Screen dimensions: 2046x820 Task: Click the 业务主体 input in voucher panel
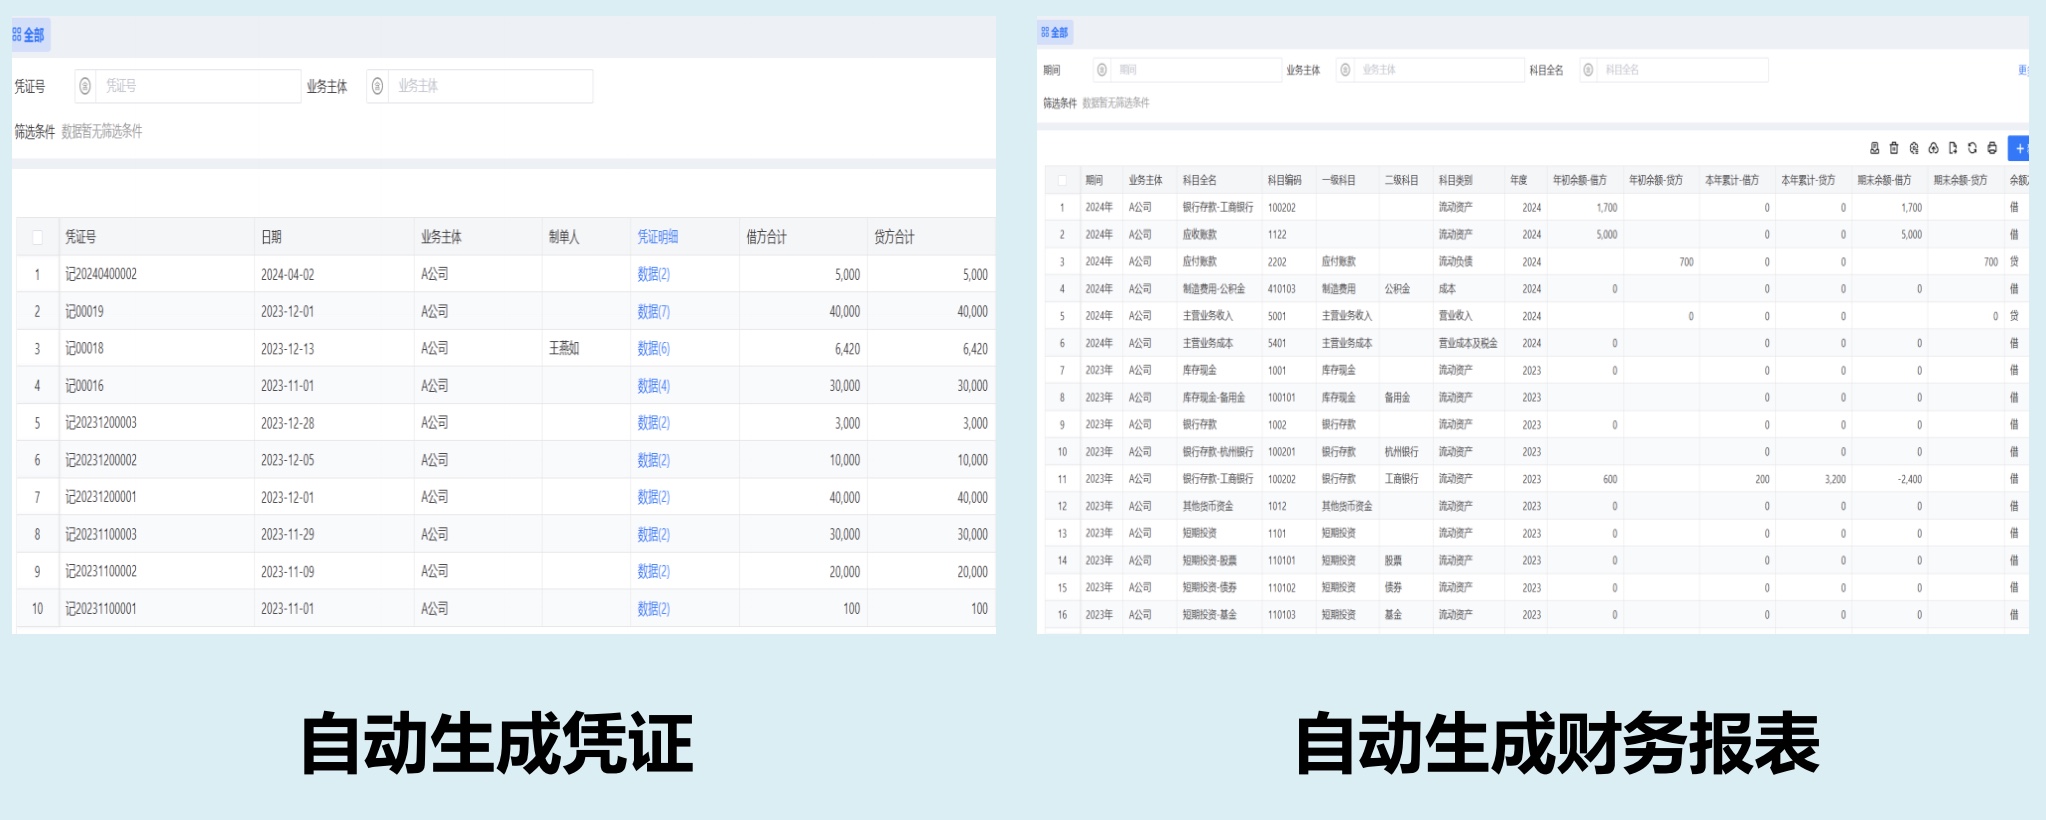tap(491, 86)
